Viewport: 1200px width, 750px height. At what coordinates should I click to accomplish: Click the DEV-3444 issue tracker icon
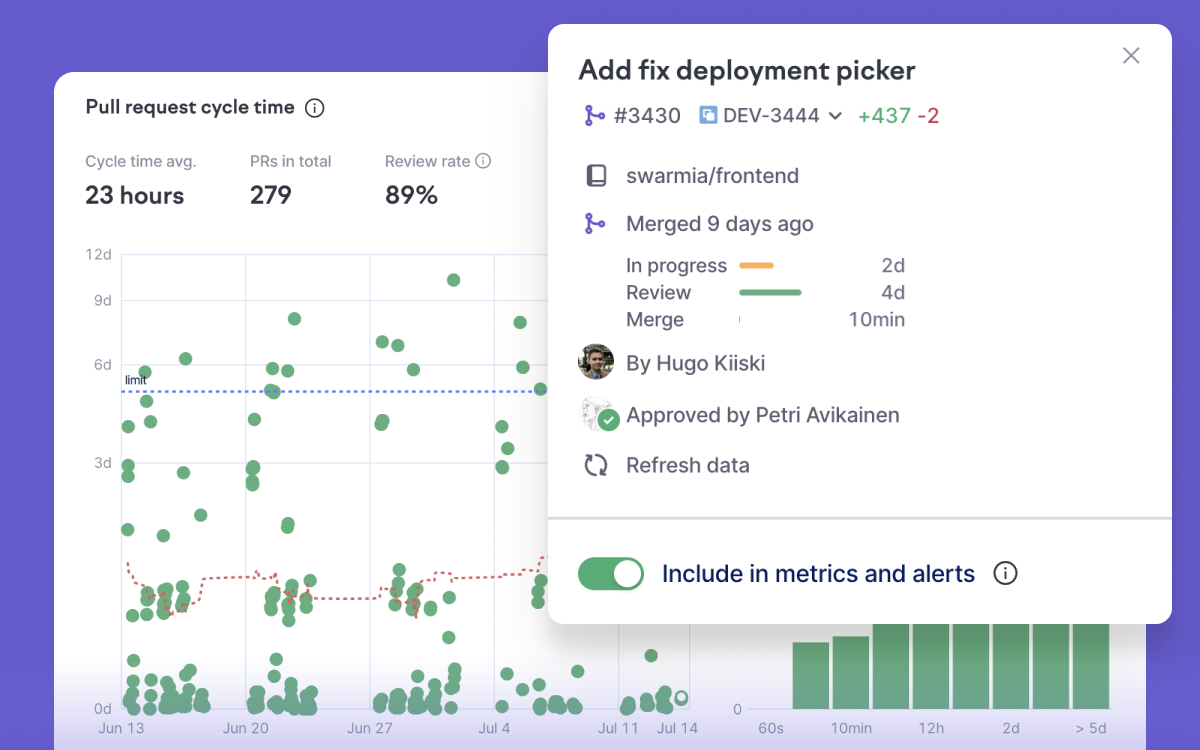pyautogui.click(x=708, y=116)
